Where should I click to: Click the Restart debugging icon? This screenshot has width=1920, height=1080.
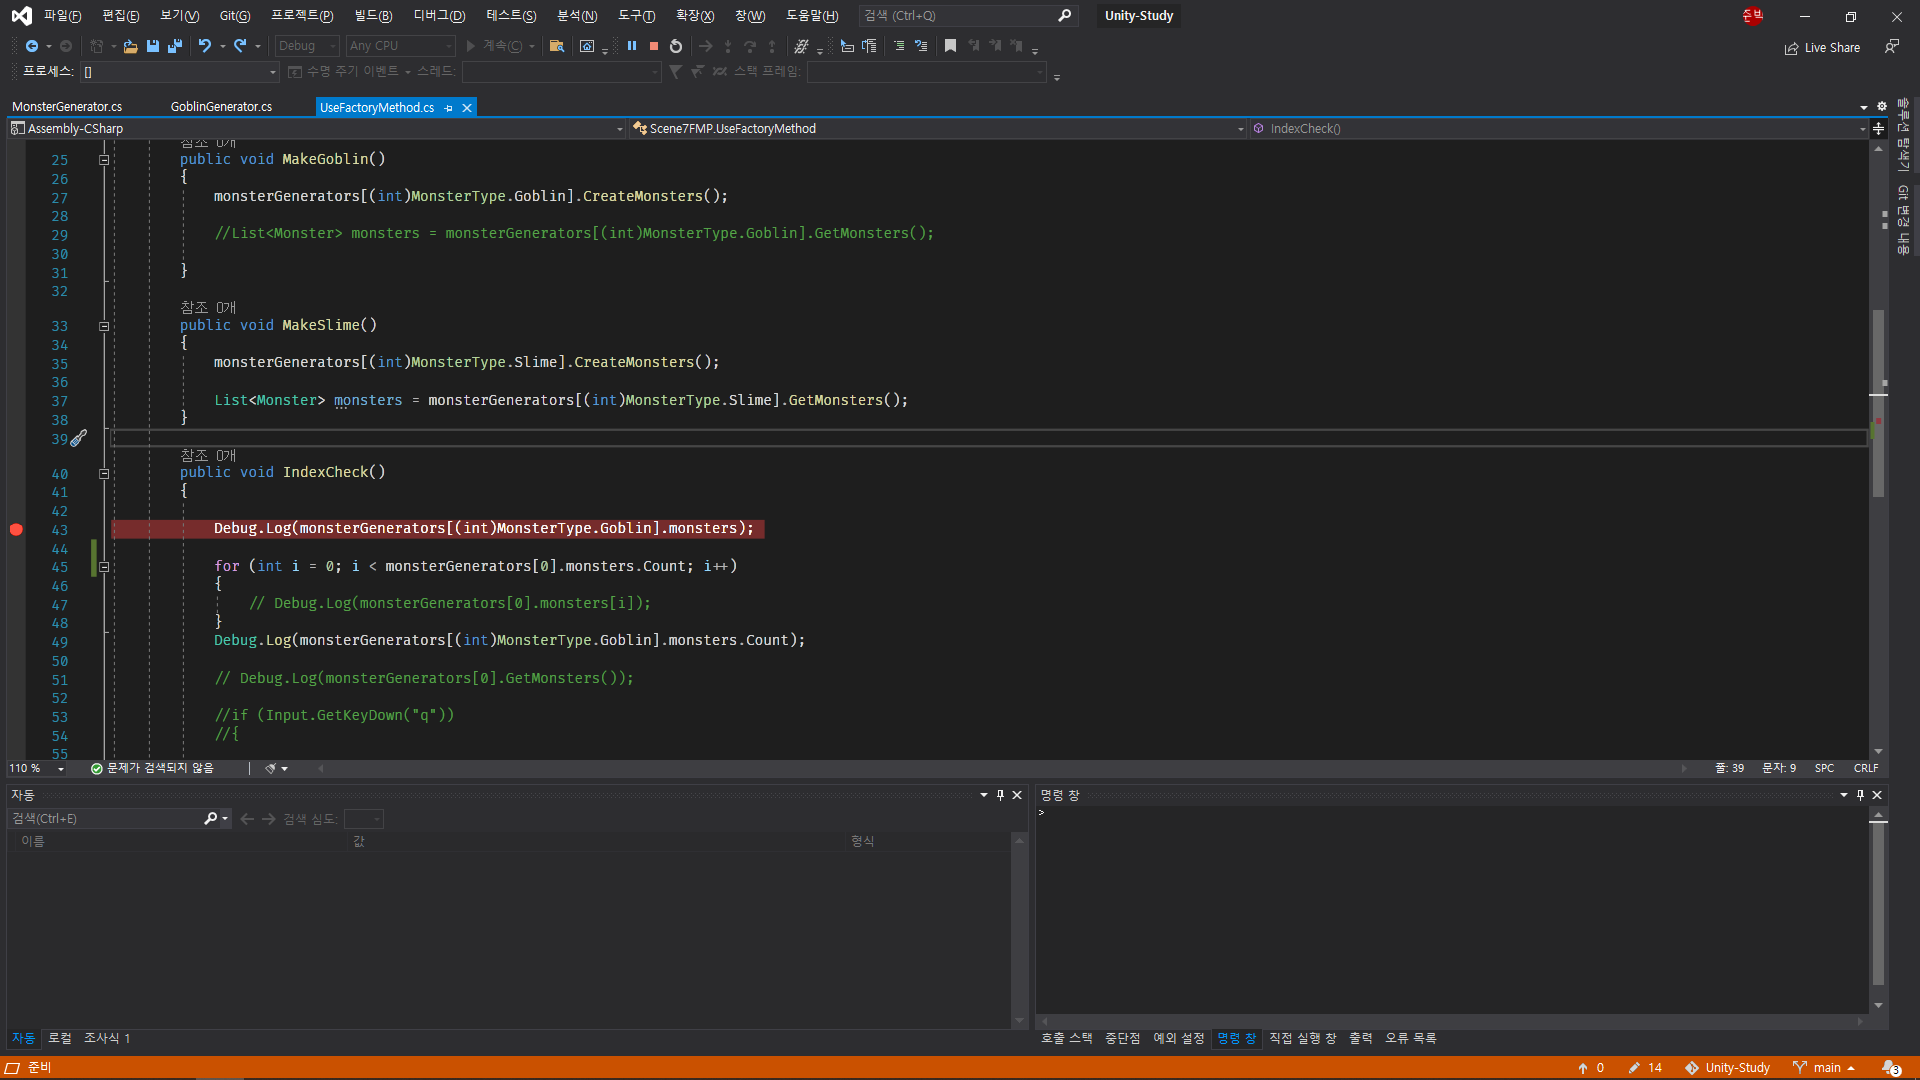[676, 46]
